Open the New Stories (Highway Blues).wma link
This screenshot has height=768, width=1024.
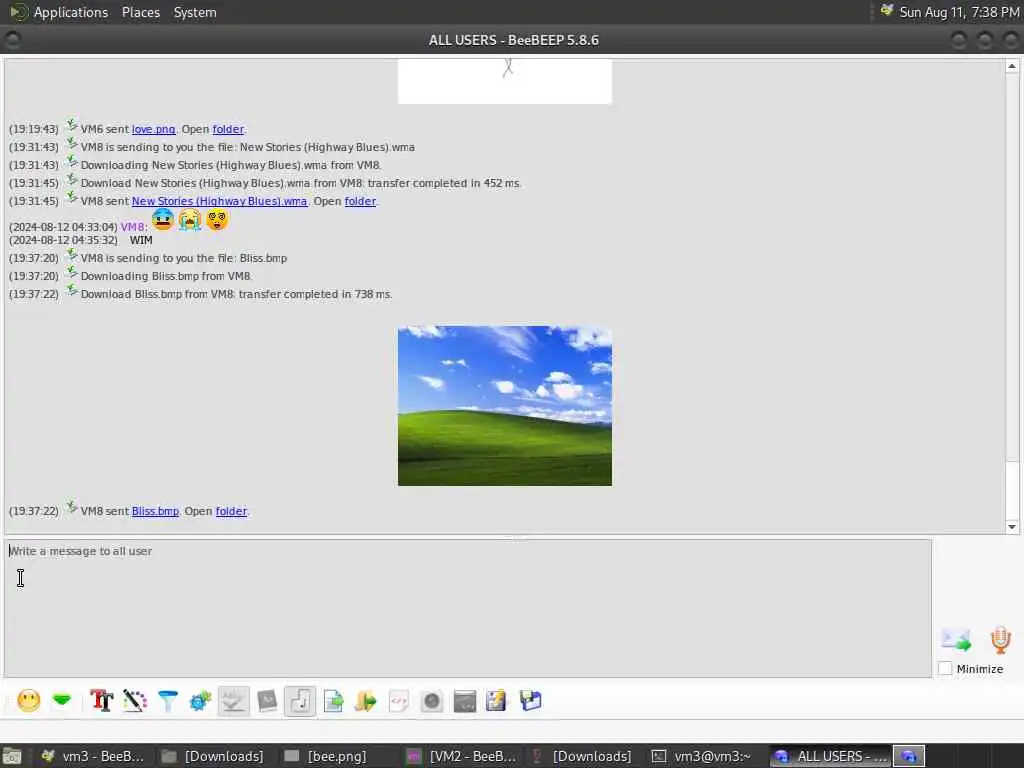pos(219,201)
